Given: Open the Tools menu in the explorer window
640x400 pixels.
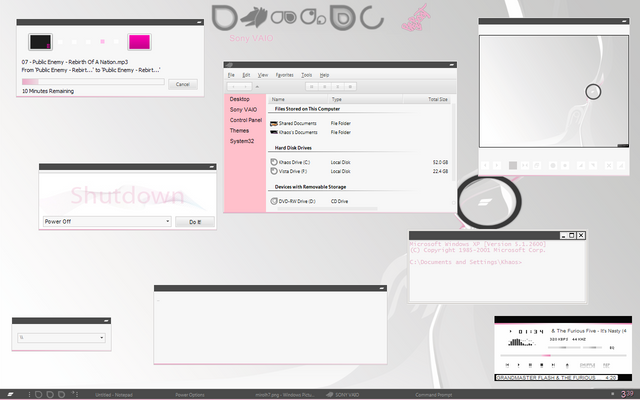Looking at the screenshot, I should click(x=307, y=75).
